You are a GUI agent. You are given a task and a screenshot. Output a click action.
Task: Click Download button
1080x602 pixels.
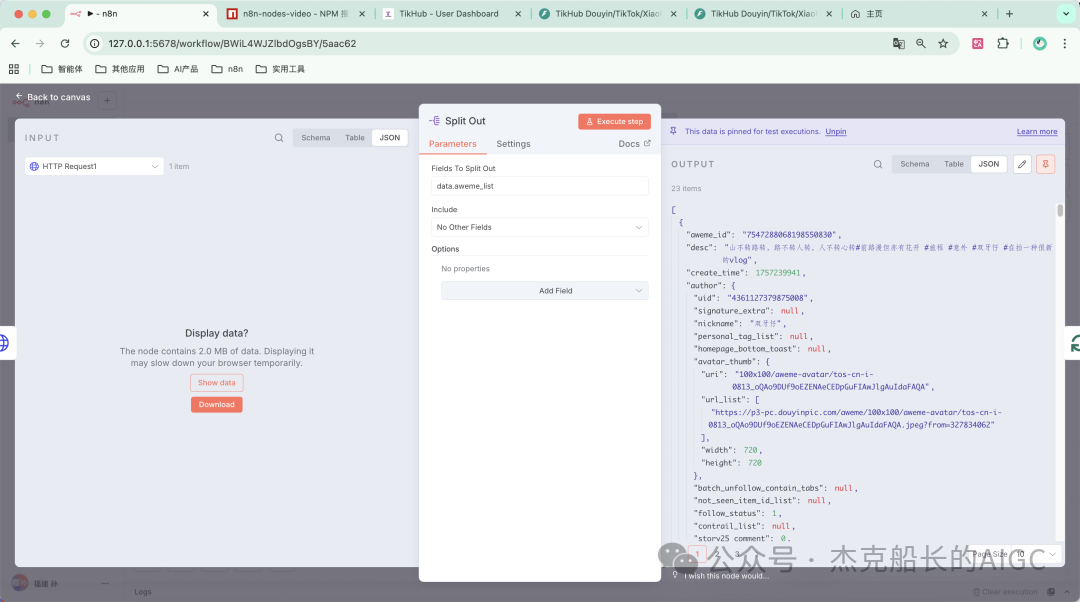click(x=216, y=404)
